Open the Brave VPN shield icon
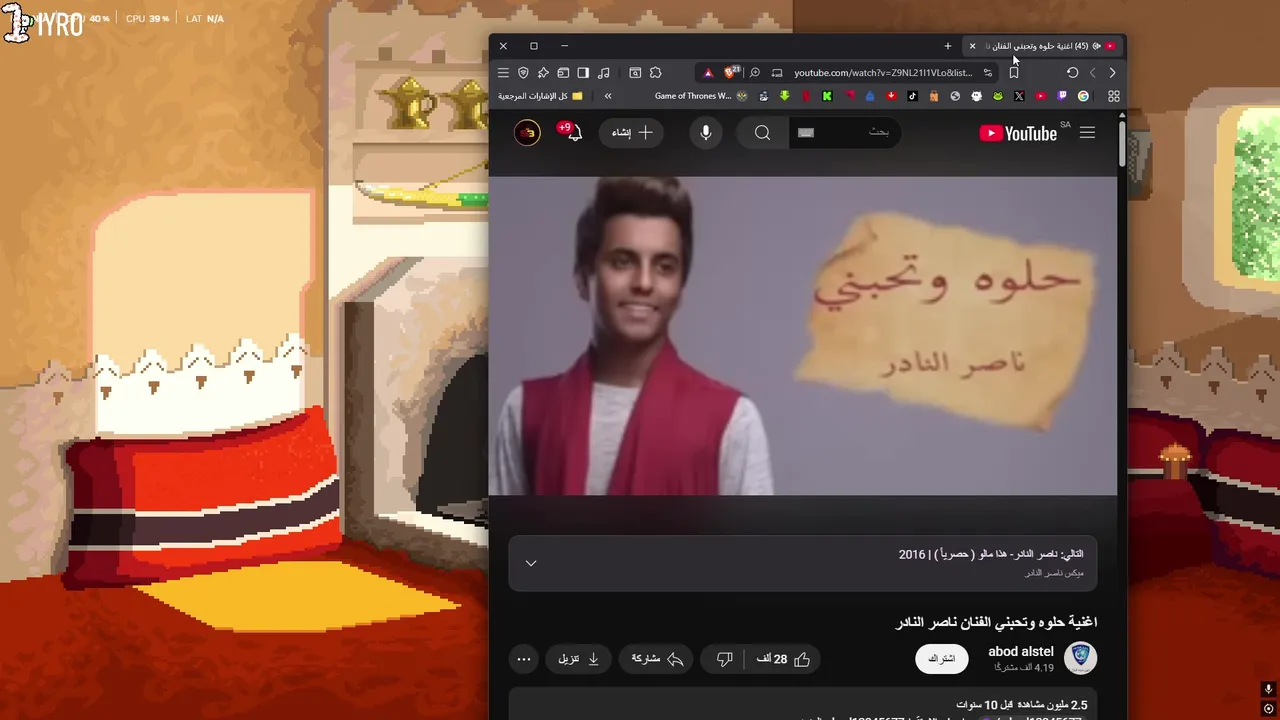Image resolution: width=1280 pixels, height=720 pixels. [x=523, y=73]
